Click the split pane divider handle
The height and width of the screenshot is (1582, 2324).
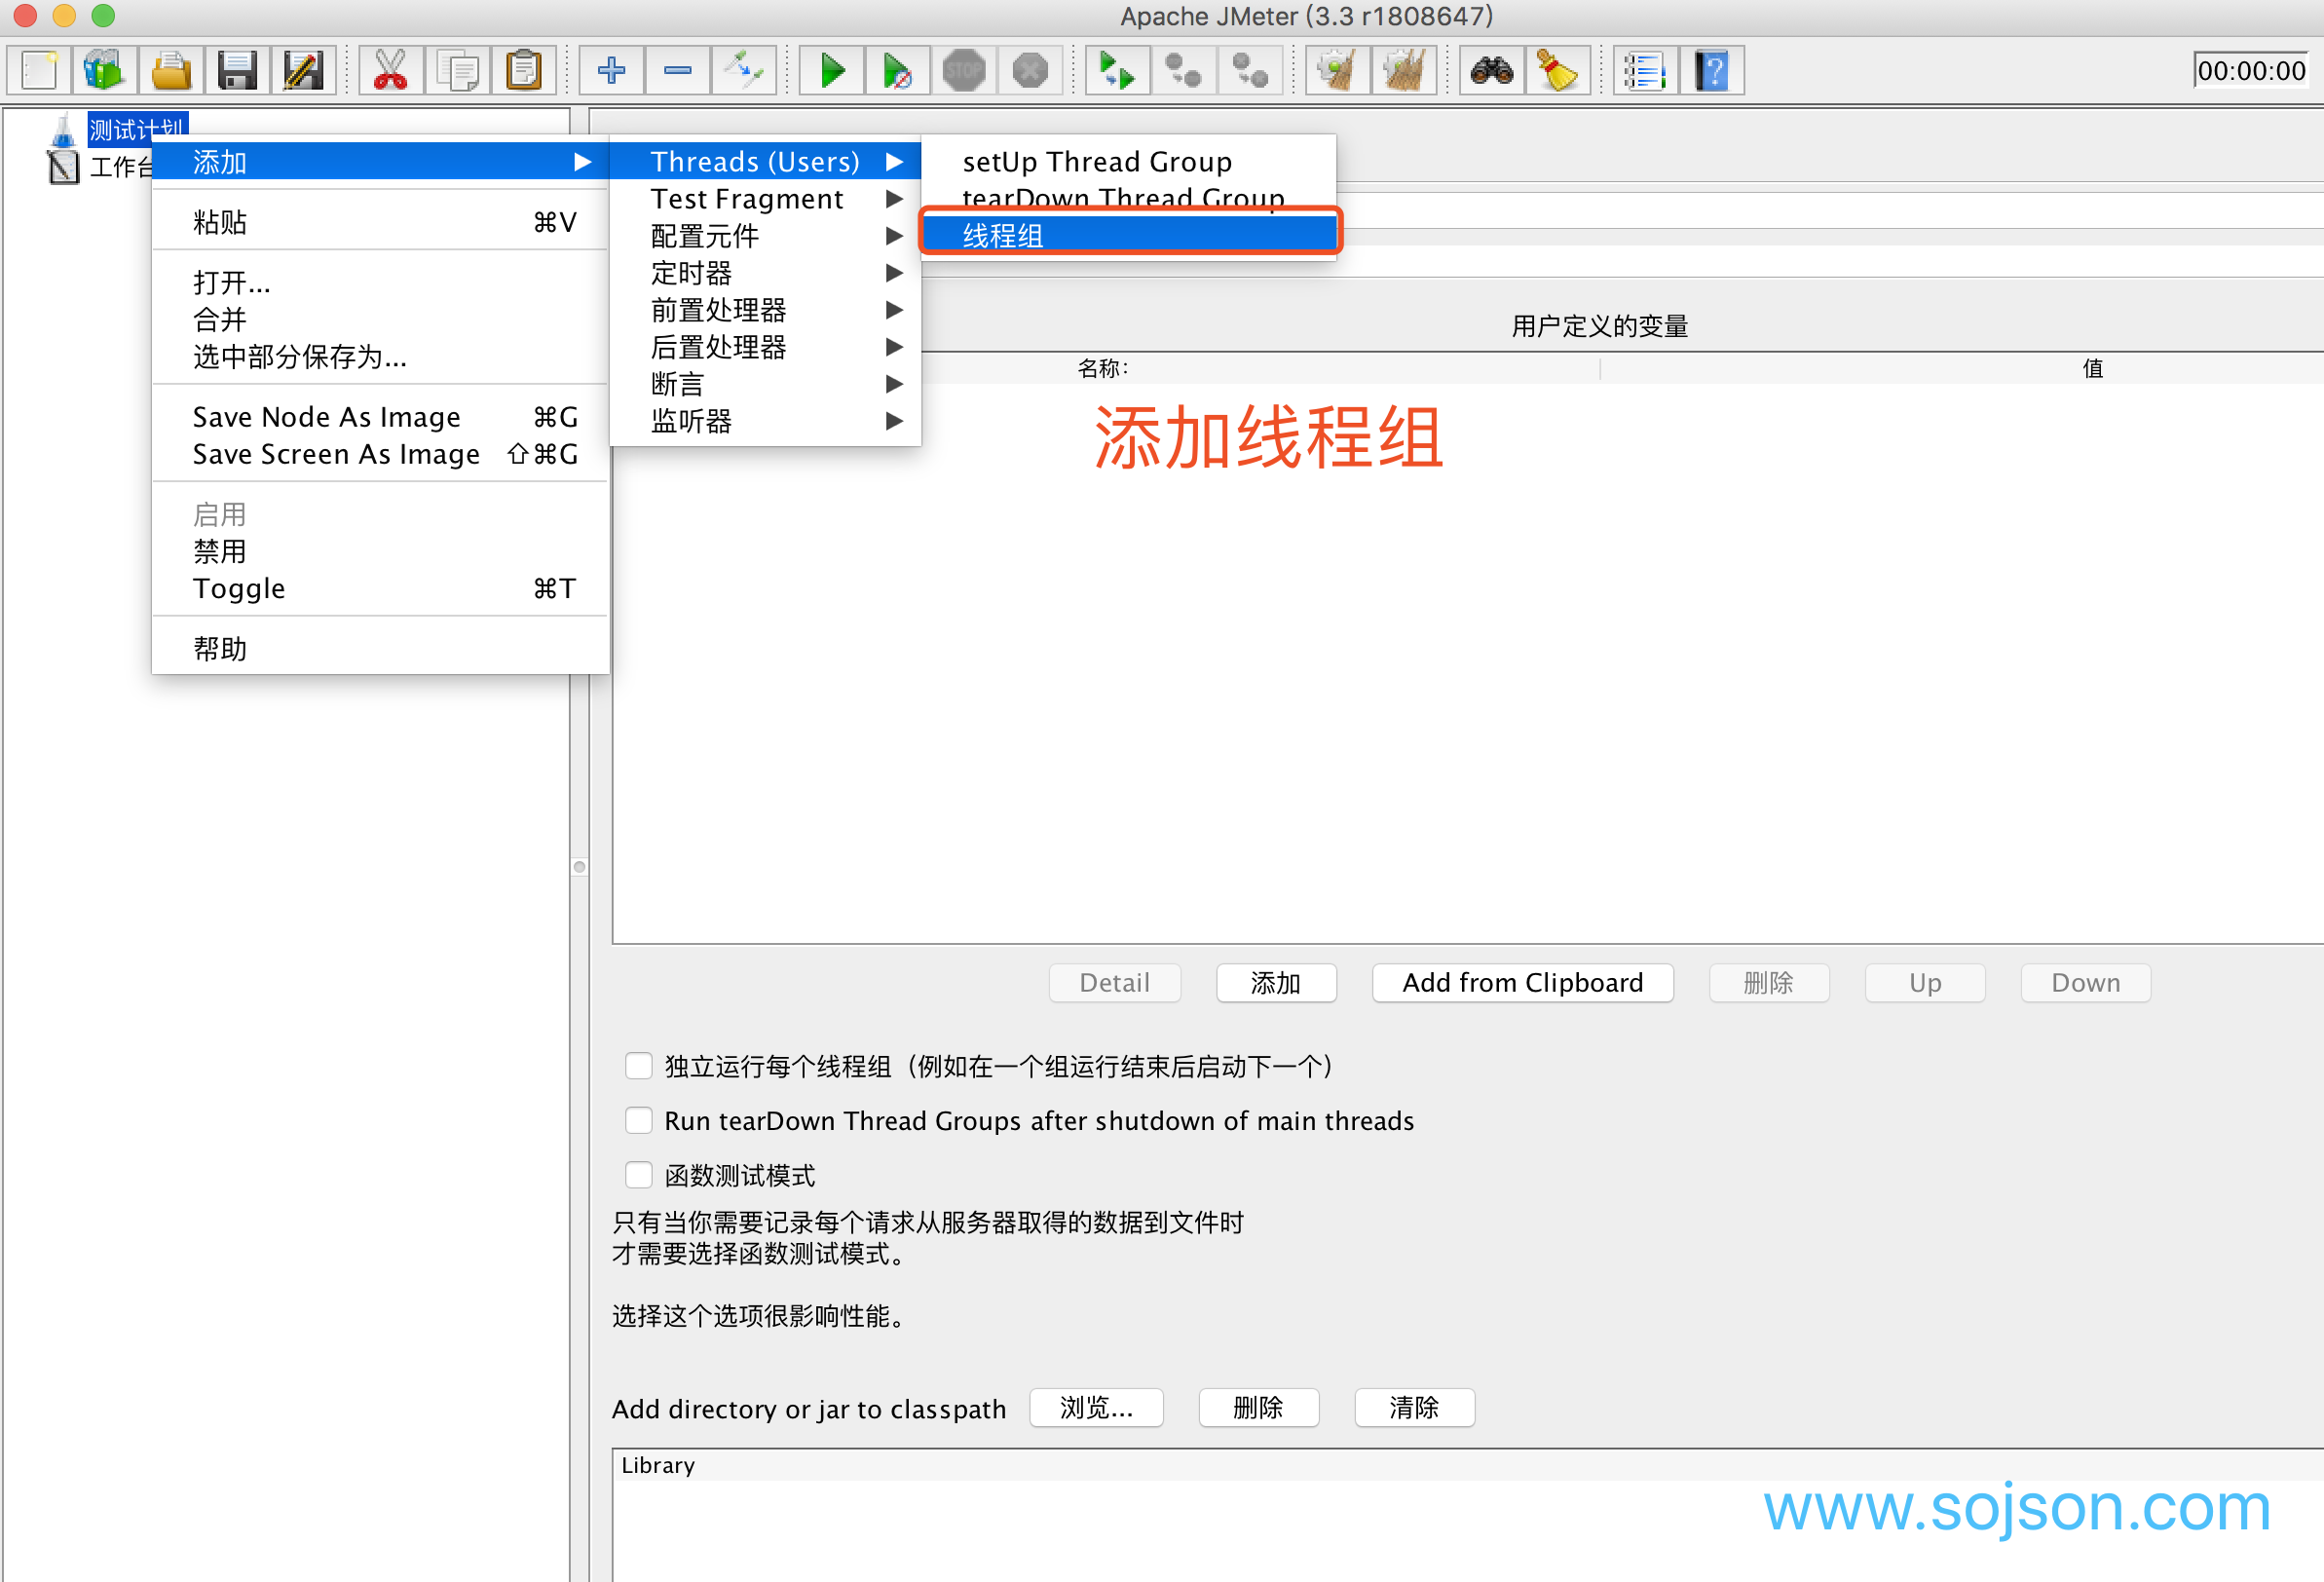coord(580,867)
